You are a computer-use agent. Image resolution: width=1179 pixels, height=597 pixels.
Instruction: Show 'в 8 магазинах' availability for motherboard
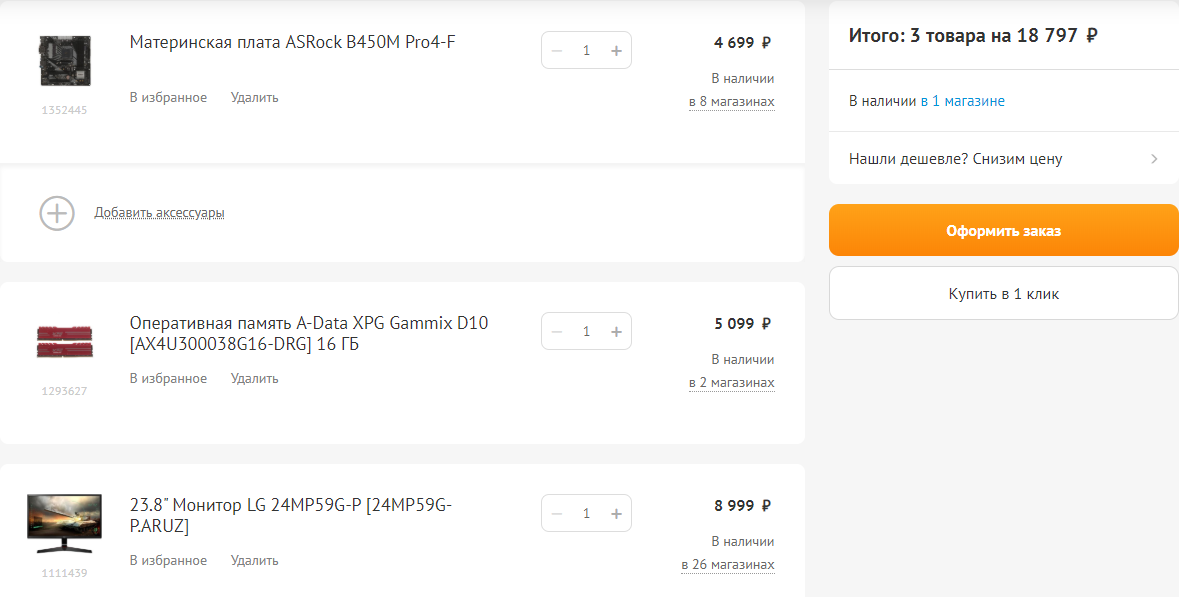click(x=731, y=102)
